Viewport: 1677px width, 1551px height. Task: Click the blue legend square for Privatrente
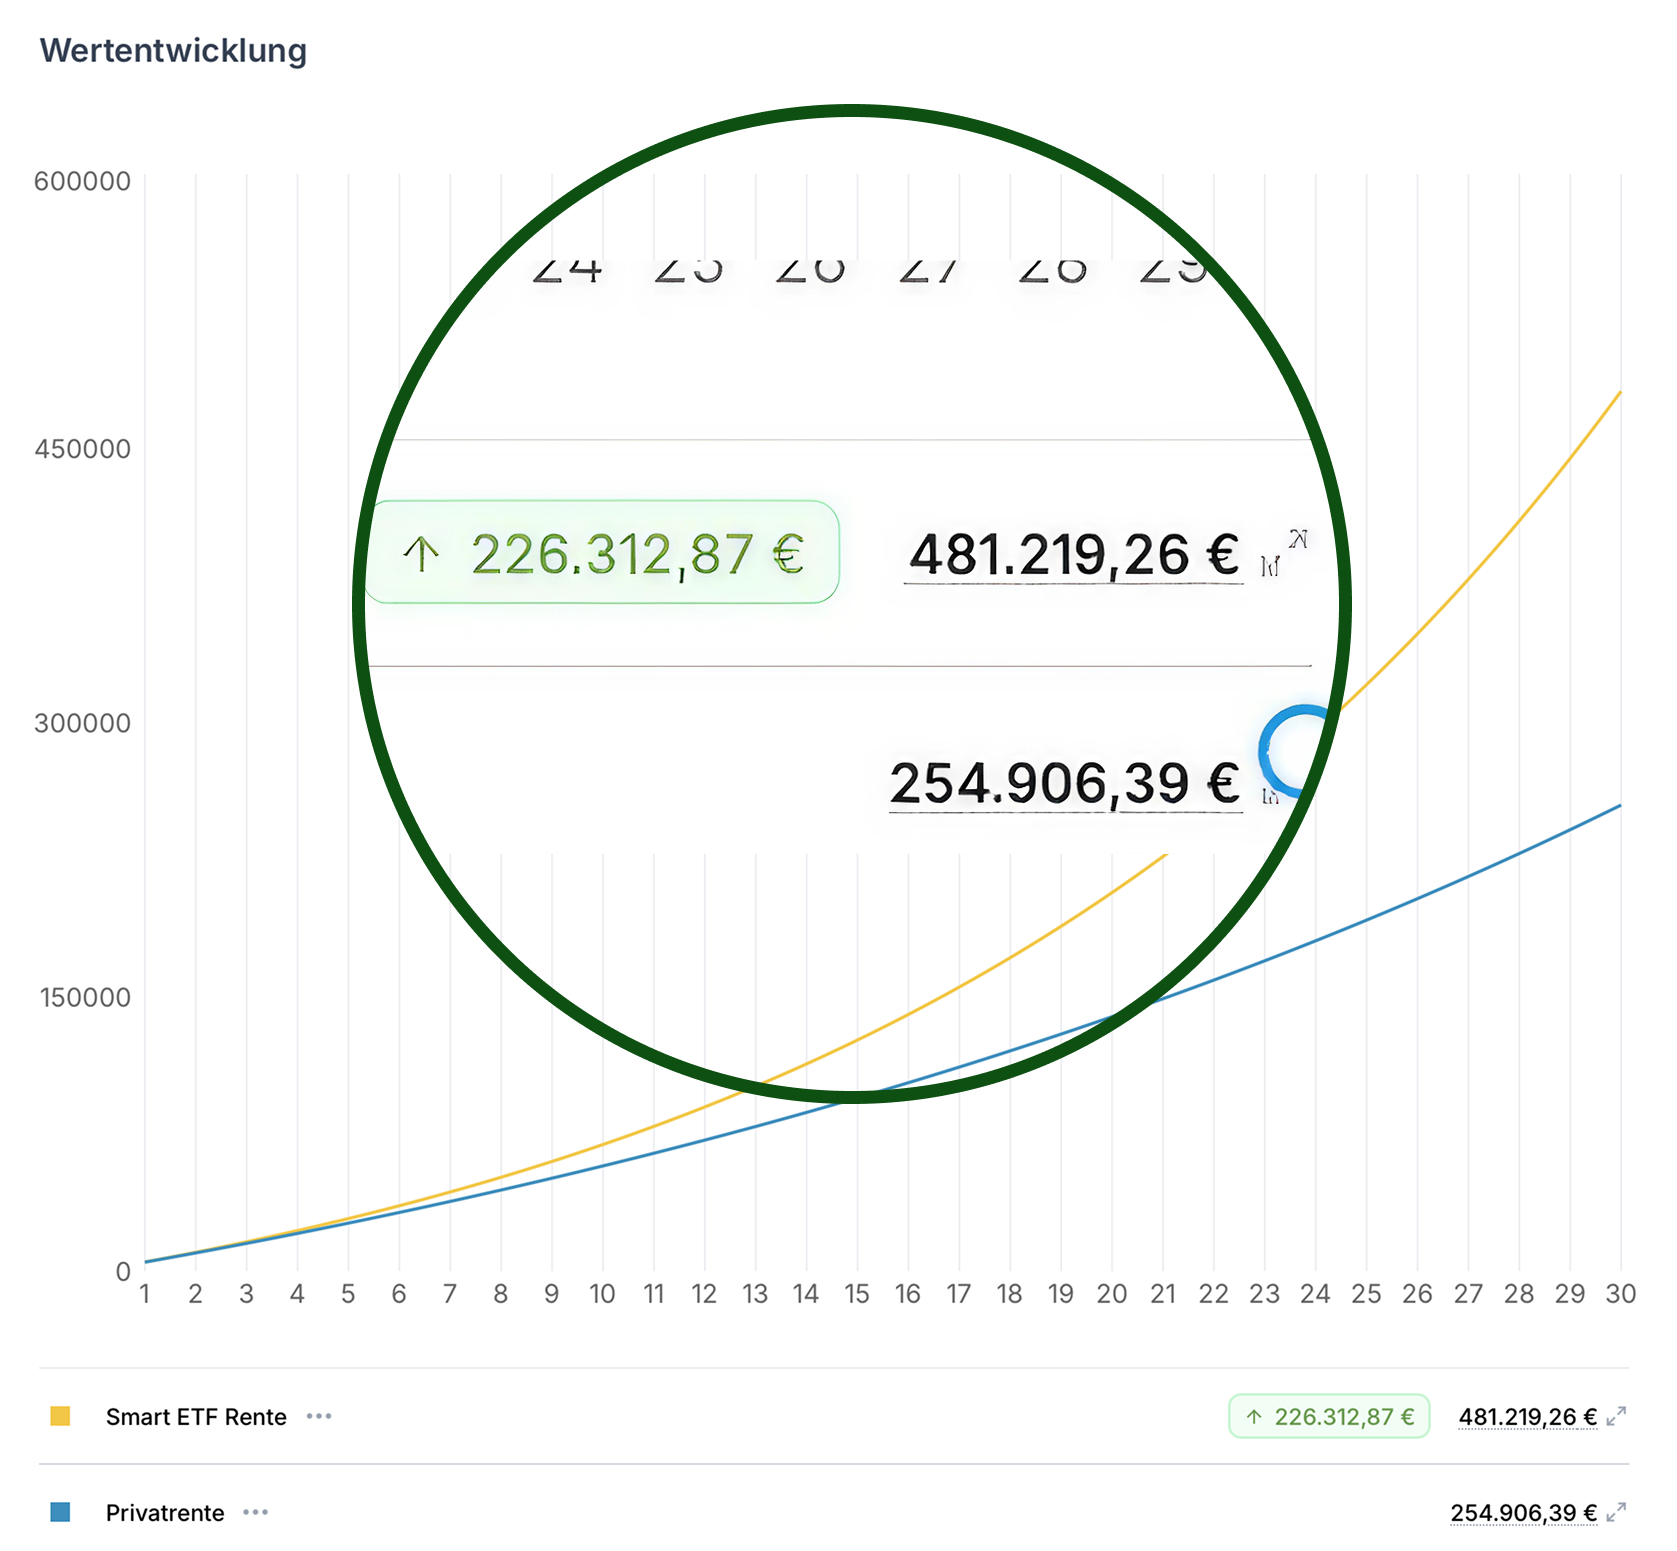click(x=61, y=1513)
